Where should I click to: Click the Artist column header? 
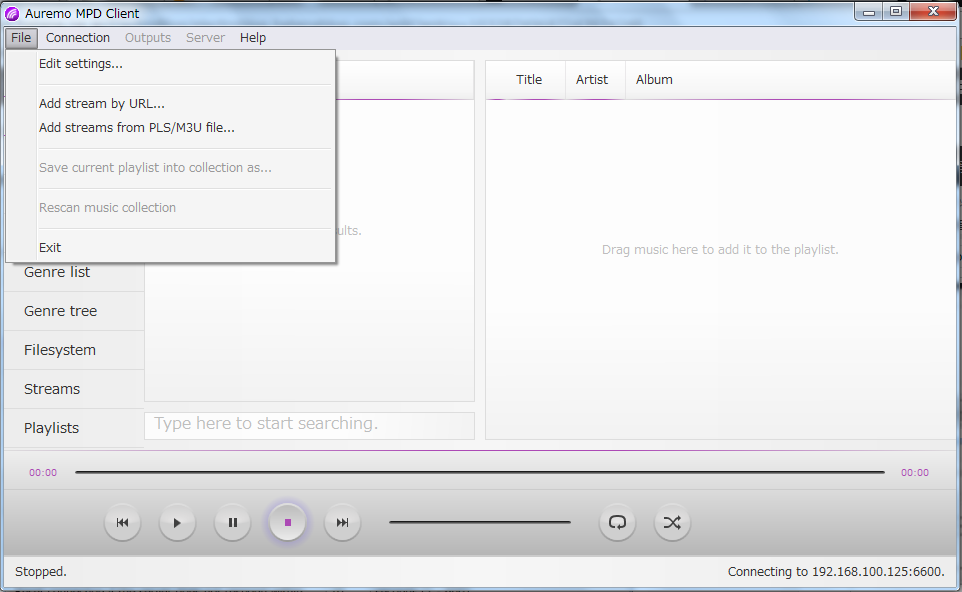[592, 80]
